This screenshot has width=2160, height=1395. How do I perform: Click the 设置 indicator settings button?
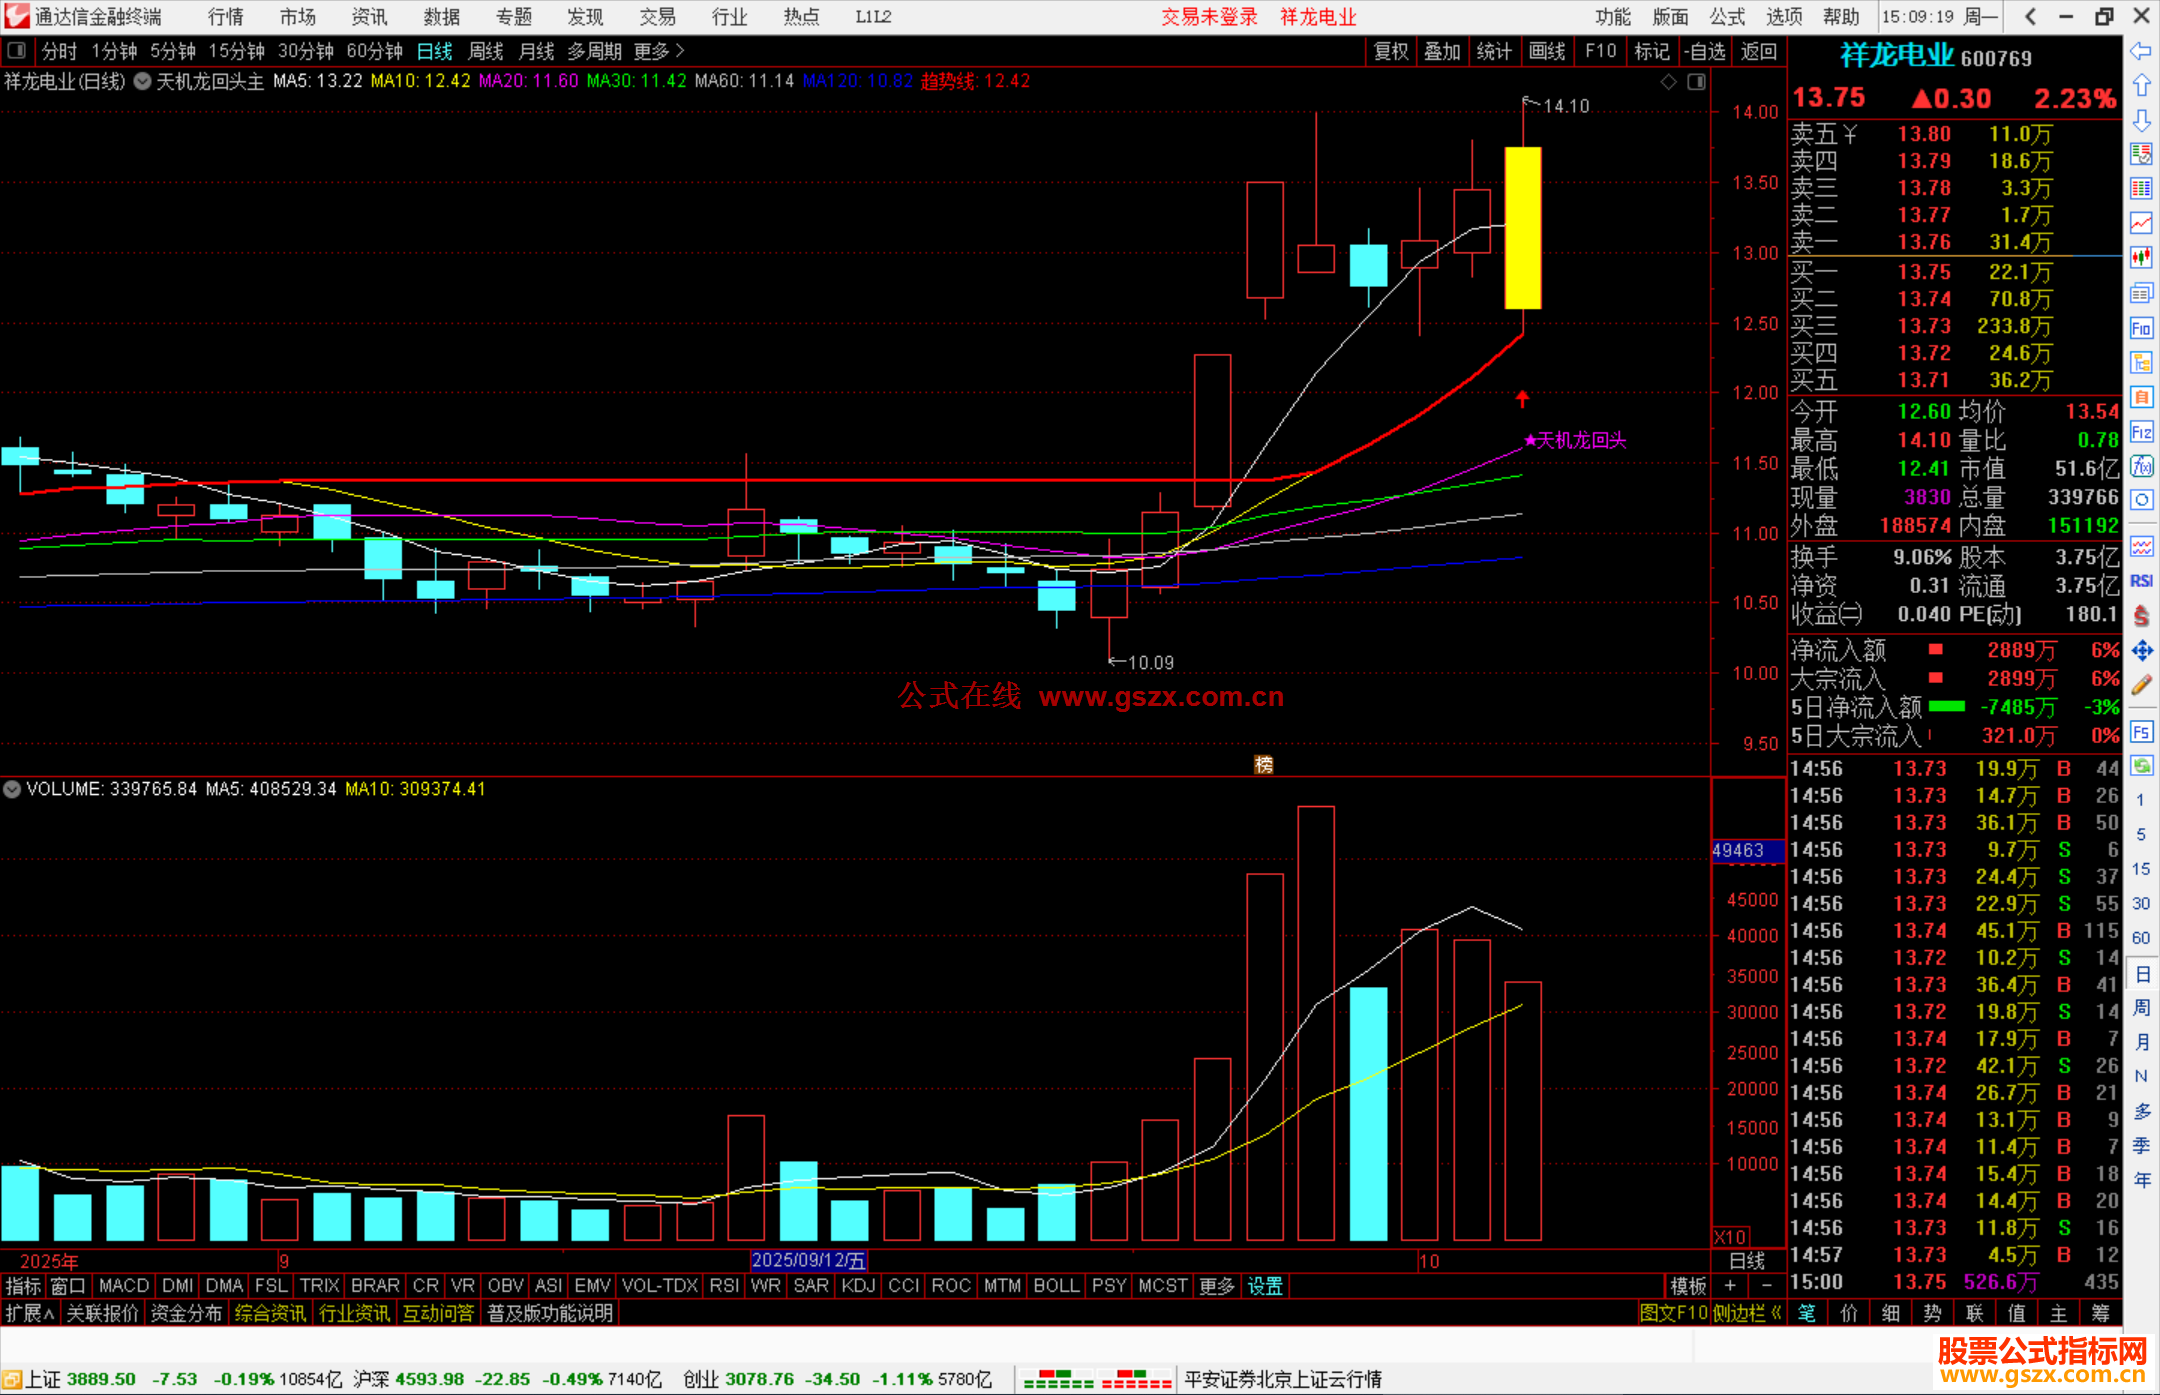[x=1265, y=1286]
